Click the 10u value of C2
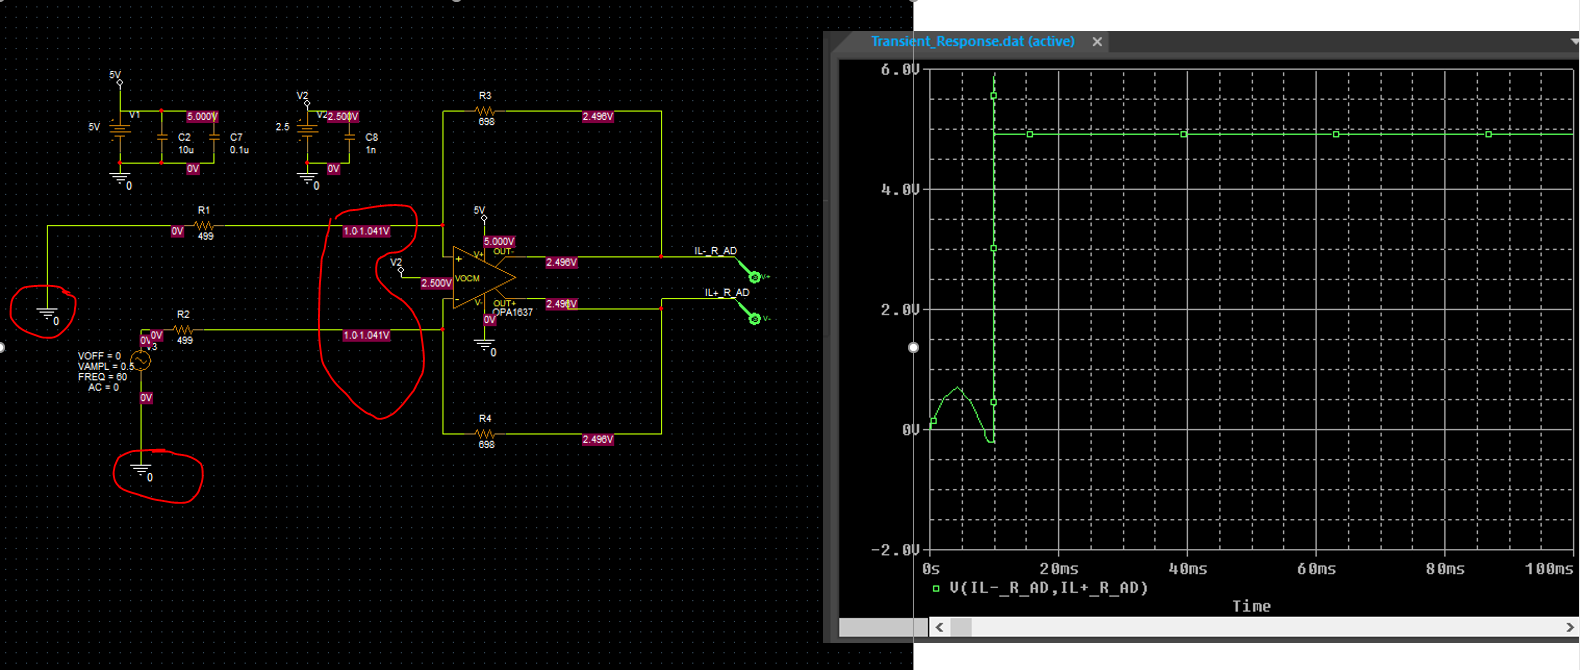This screenshot has height=670, width=1580. click(186, 150)
